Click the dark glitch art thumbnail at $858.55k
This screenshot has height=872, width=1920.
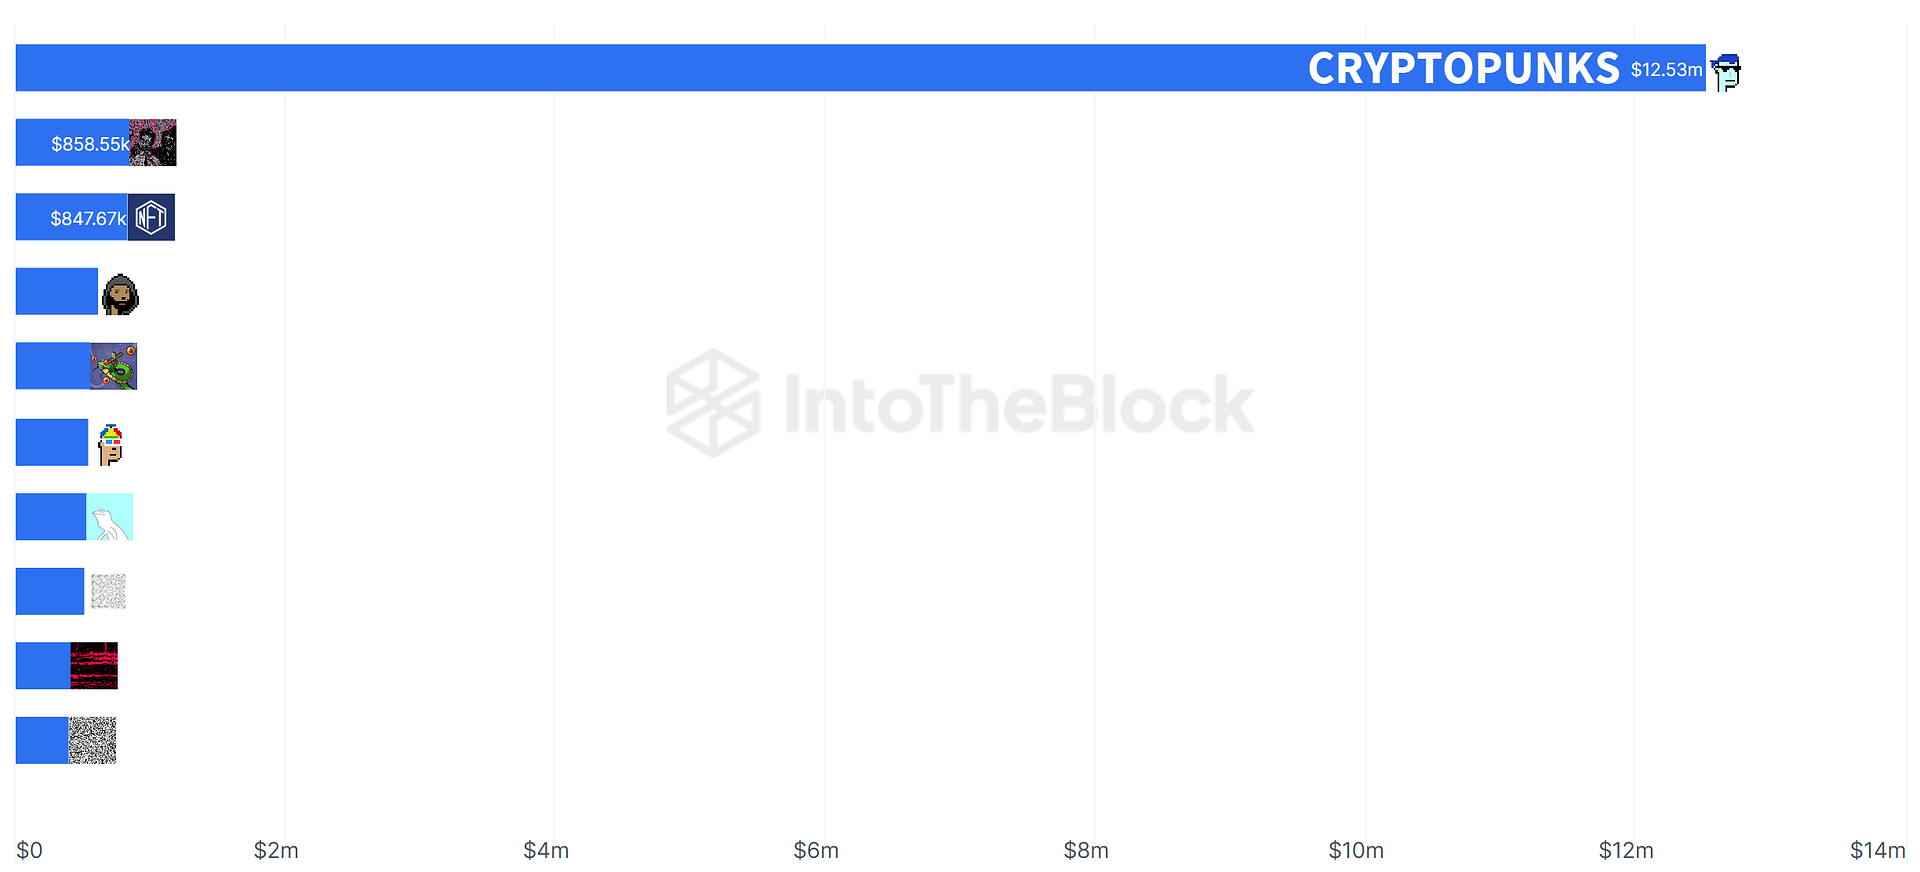153,142
